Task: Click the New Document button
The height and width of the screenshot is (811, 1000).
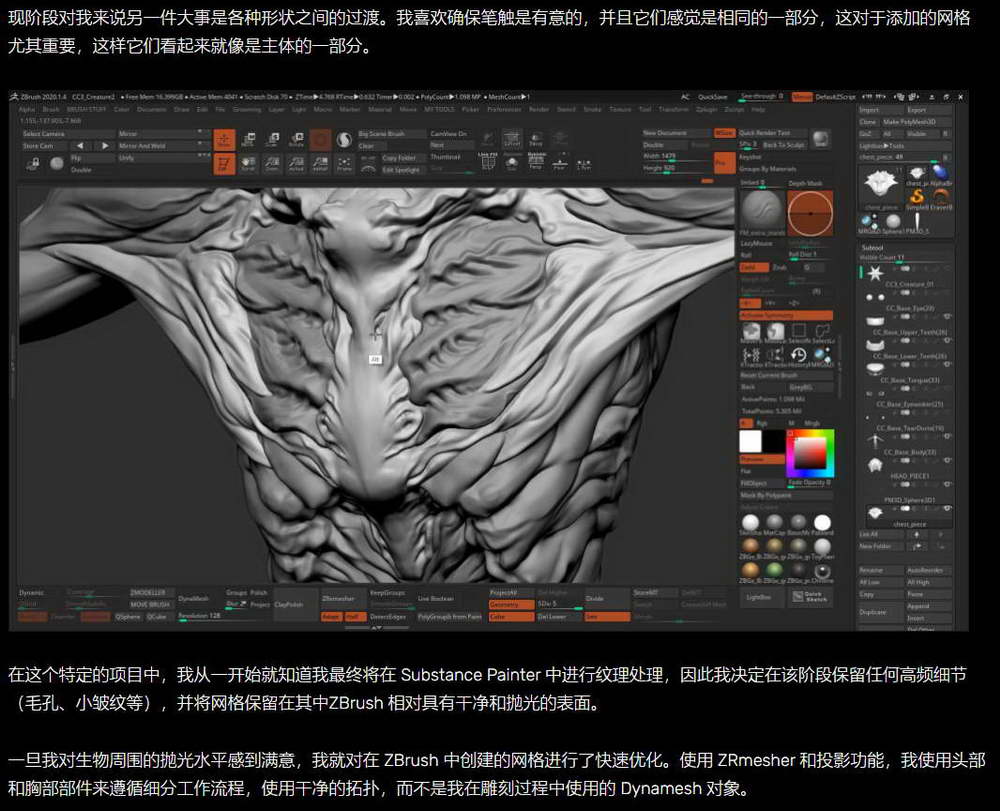Action: (675, 133)
